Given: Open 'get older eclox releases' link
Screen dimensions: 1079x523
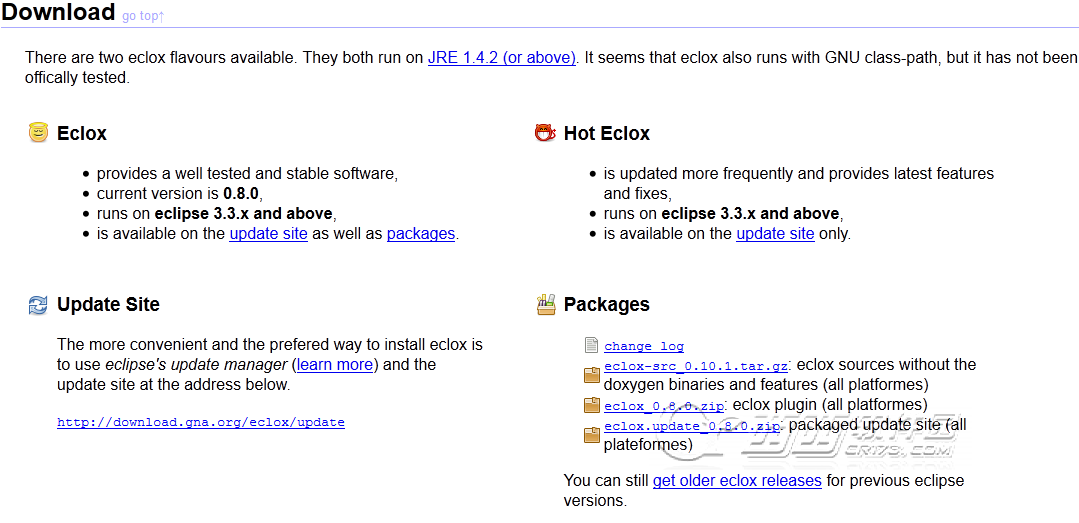Looking at the screenshot, I should (x=737, y=481).
